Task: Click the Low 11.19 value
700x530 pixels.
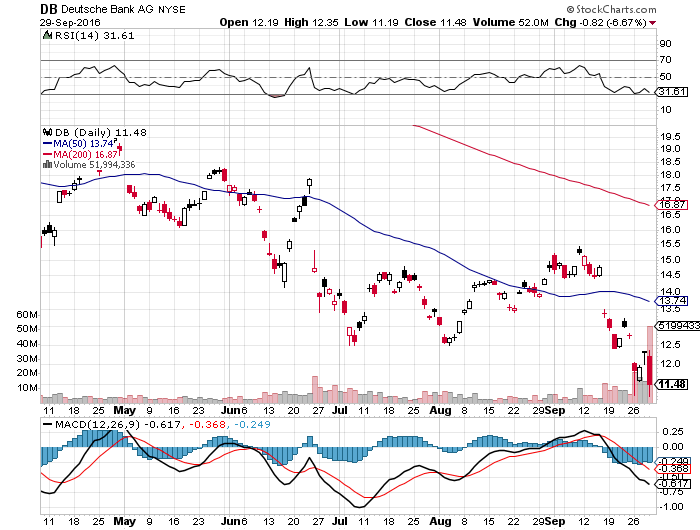Action: point(371,22)
